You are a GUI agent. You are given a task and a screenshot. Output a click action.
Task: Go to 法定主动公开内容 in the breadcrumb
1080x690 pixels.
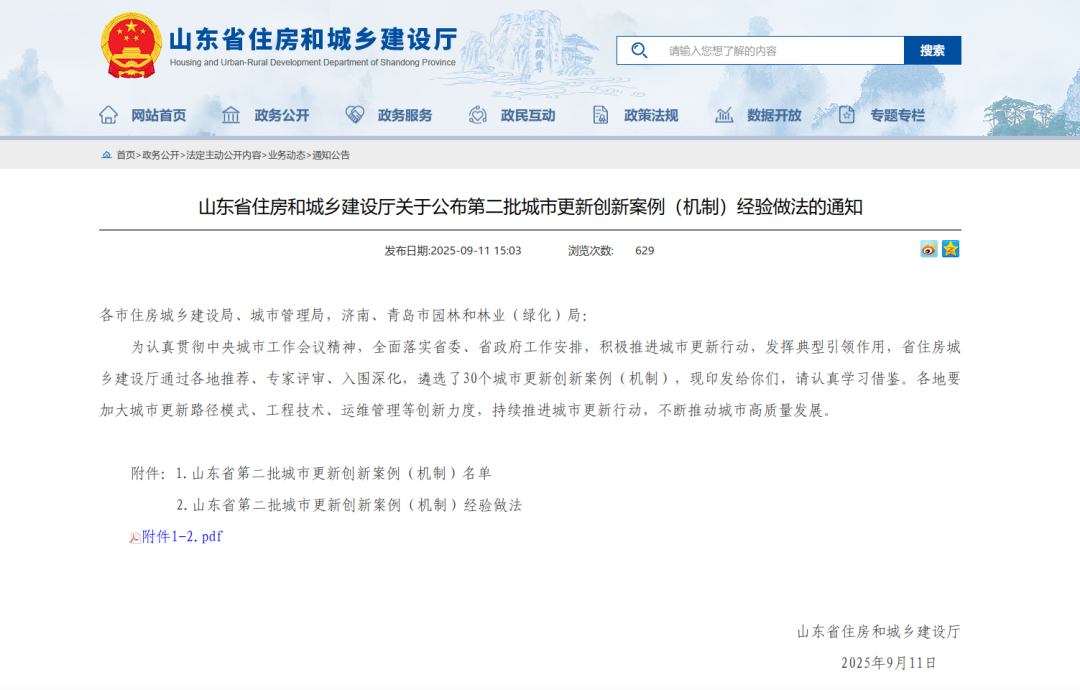tap(224, 155)
